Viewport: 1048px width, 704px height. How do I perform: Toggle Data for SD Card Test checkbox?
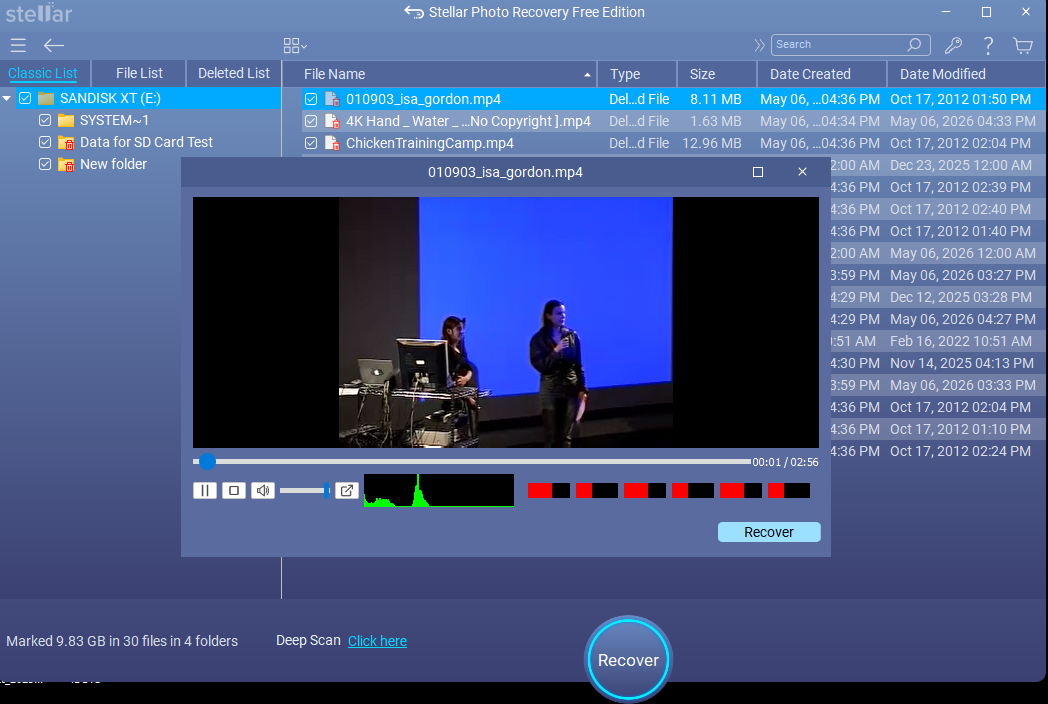click(45, 142)
